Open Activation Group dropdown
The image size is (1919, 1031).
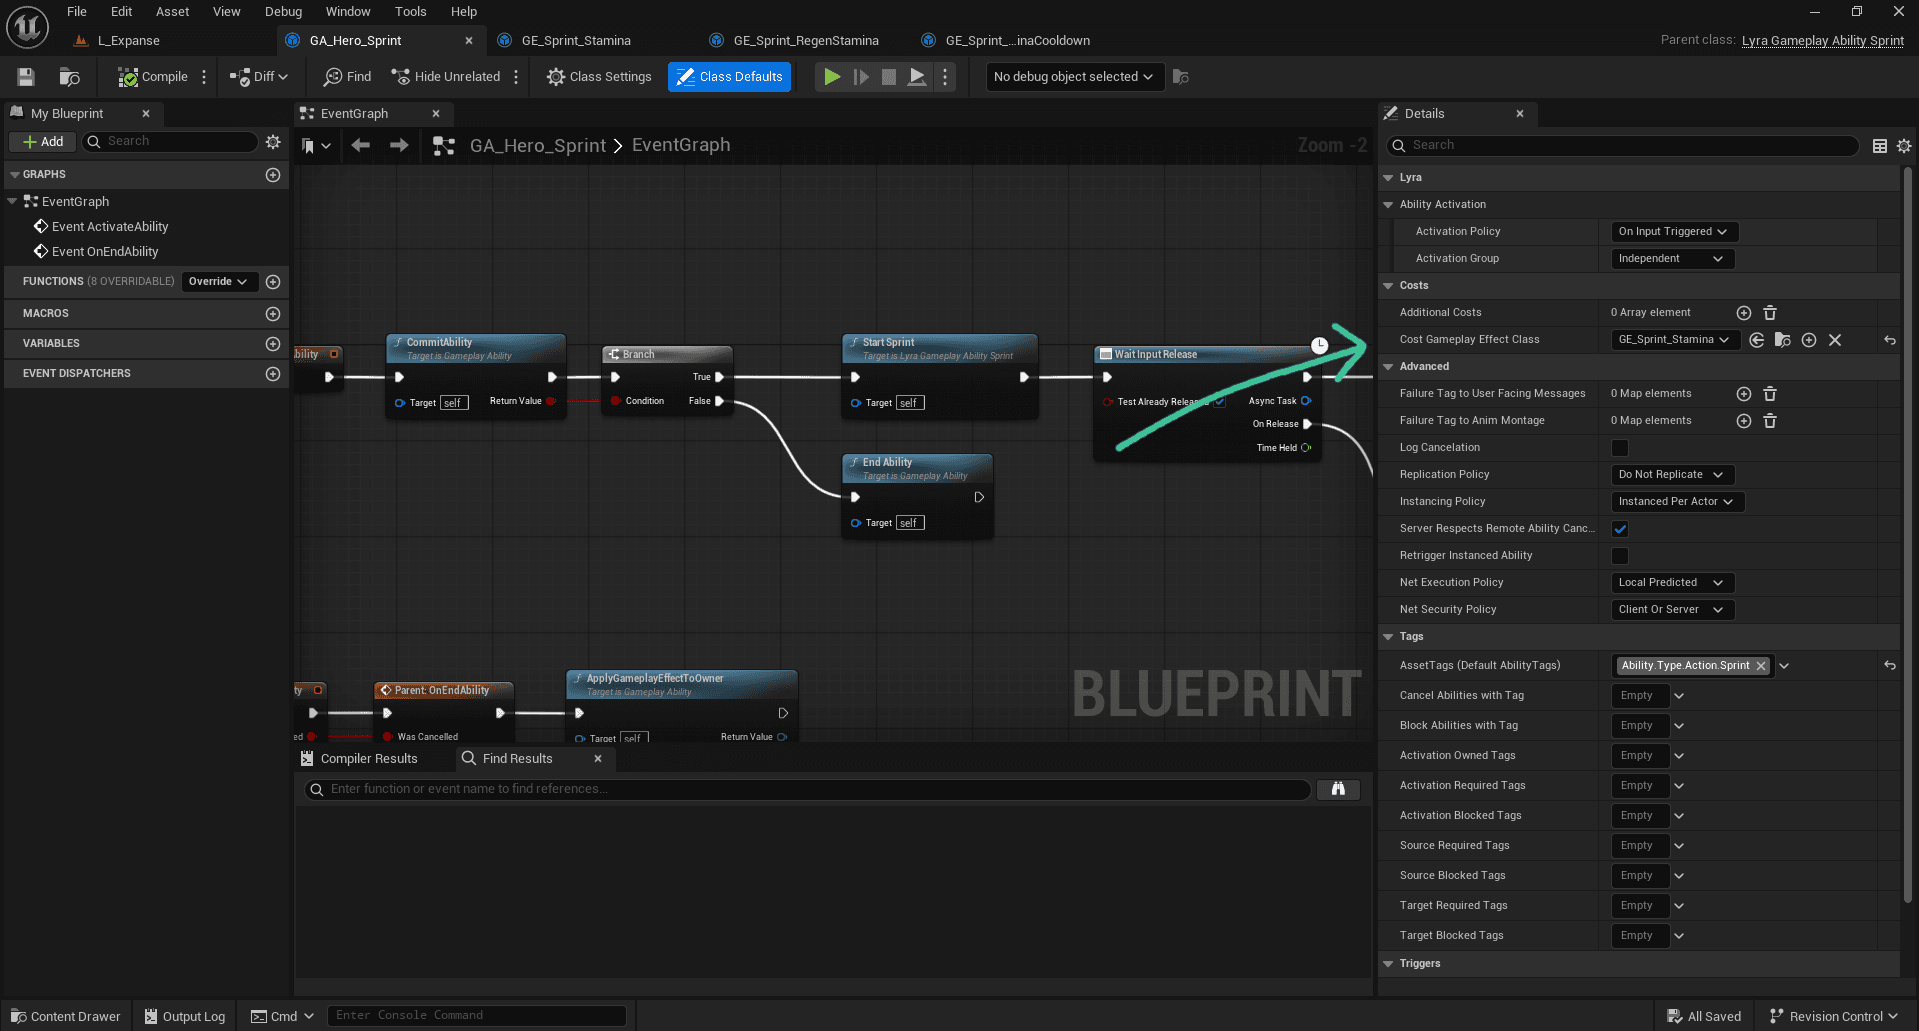coord(1672,259)
